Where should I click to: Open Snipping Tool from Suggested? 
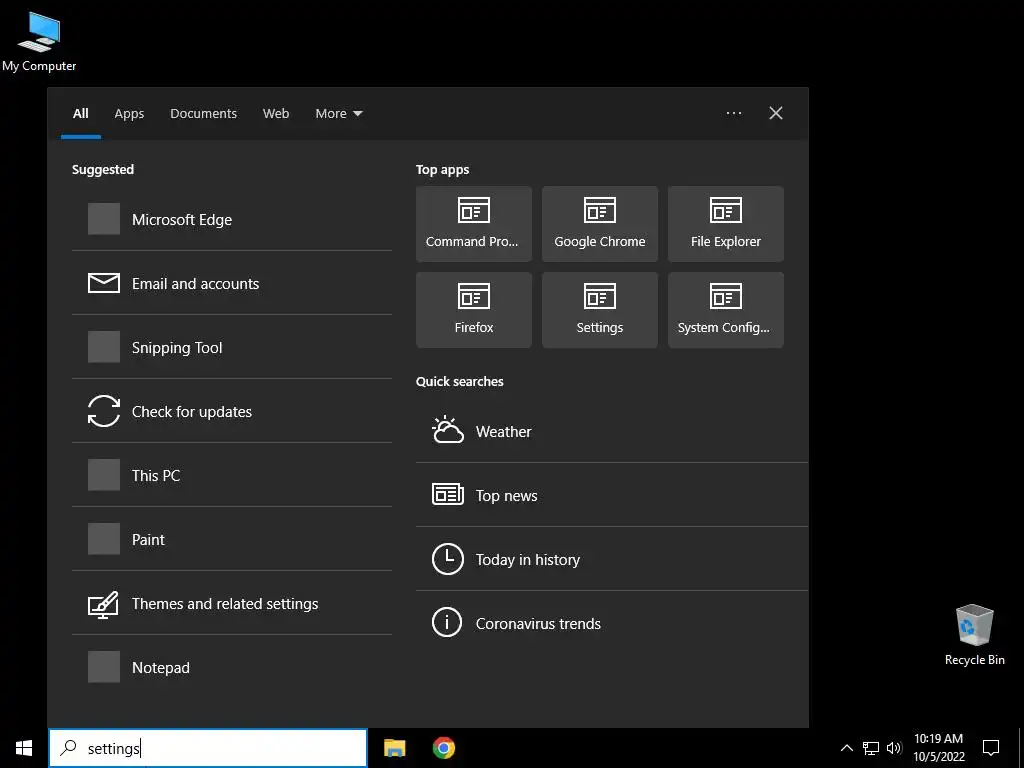[232, 347]
